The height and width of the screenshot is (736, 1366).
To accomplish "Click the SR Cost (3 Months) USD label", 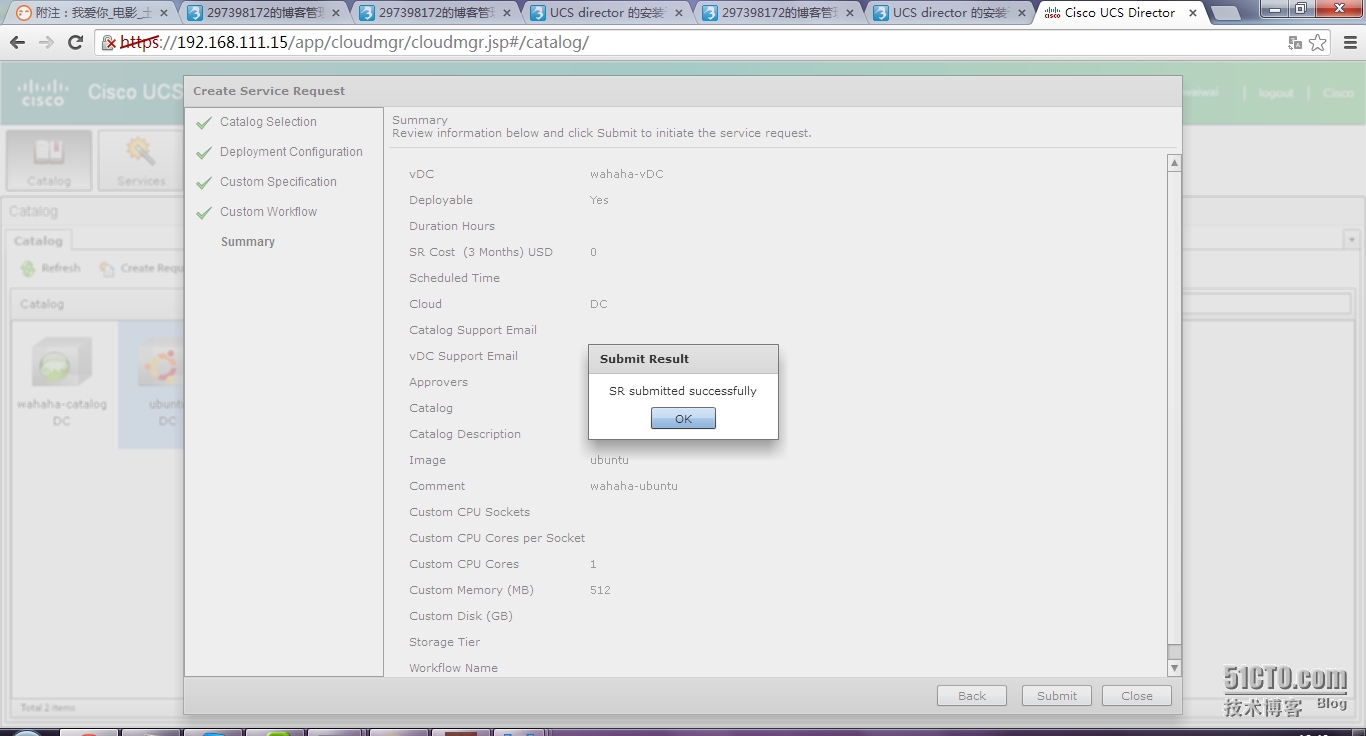I will coord(481,252).
